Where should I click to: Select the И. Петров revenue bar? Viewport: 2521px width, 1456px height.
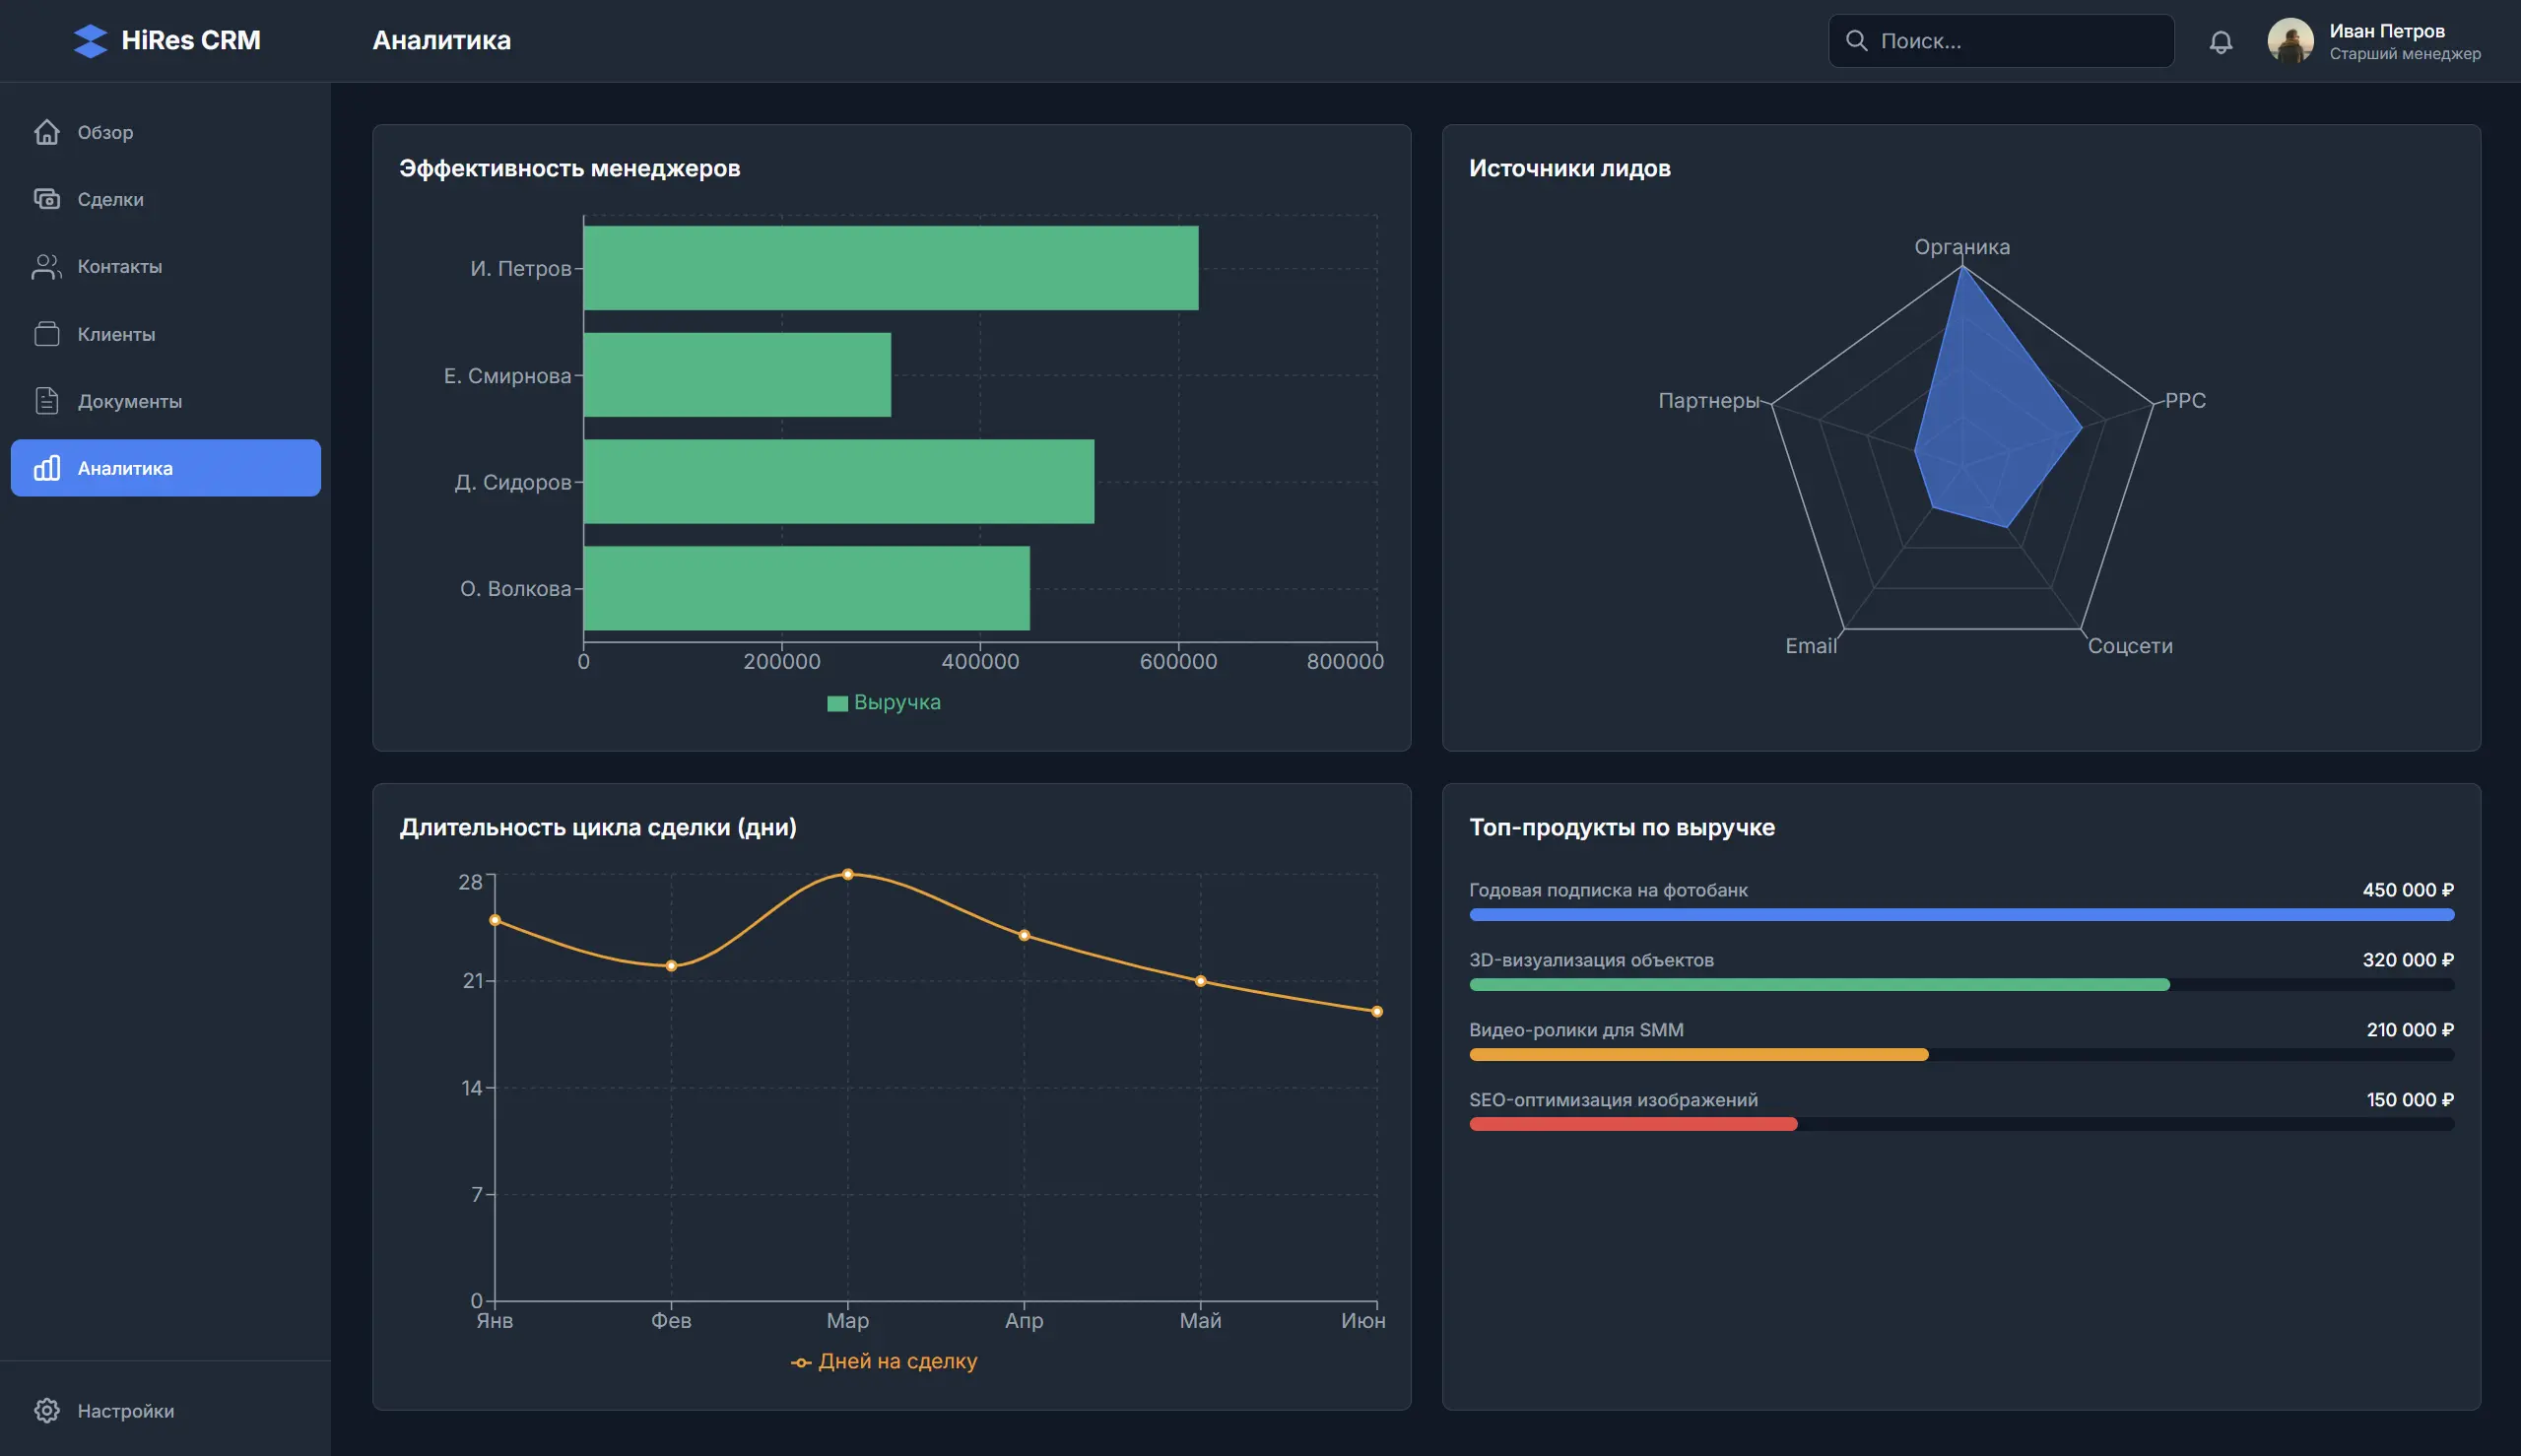[x=888, y=267]
